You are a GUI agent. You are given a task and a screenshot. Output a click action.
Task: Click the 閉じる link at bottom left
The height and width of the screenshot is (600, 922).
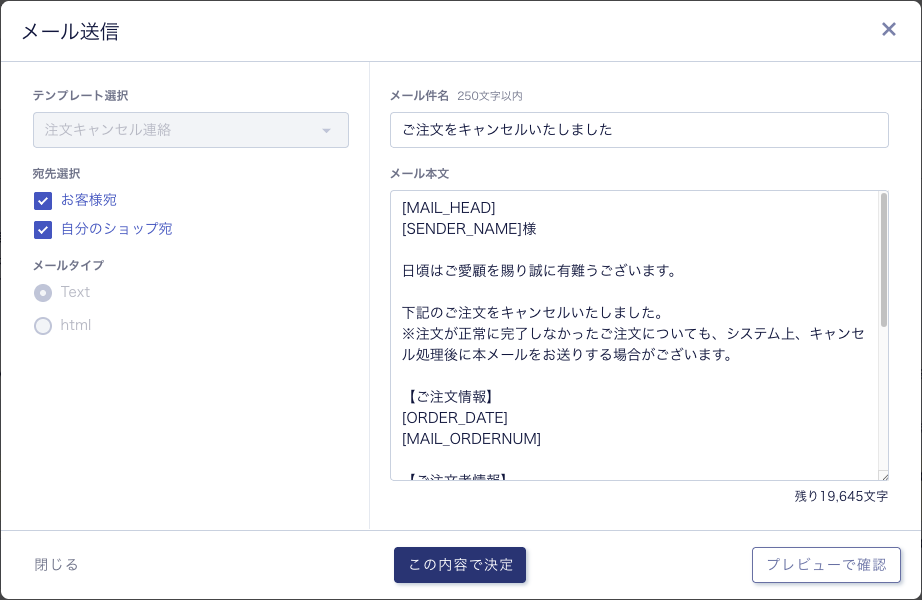pyautogui.click(x=56, y=565)
